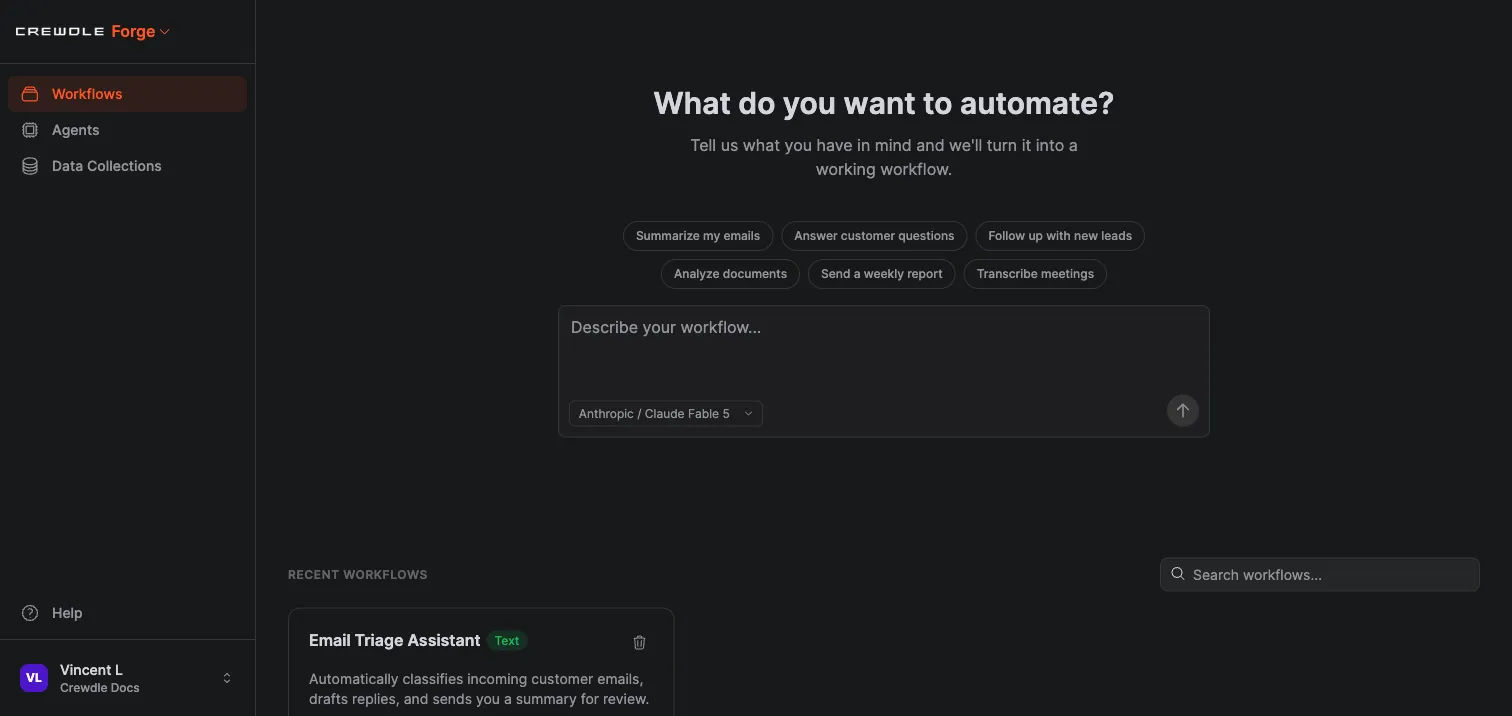The width and height of the screenshot is (1512, 716).
Task: Expand the Vincent L account switcher chevrons
Action: (x=227, y=678)
